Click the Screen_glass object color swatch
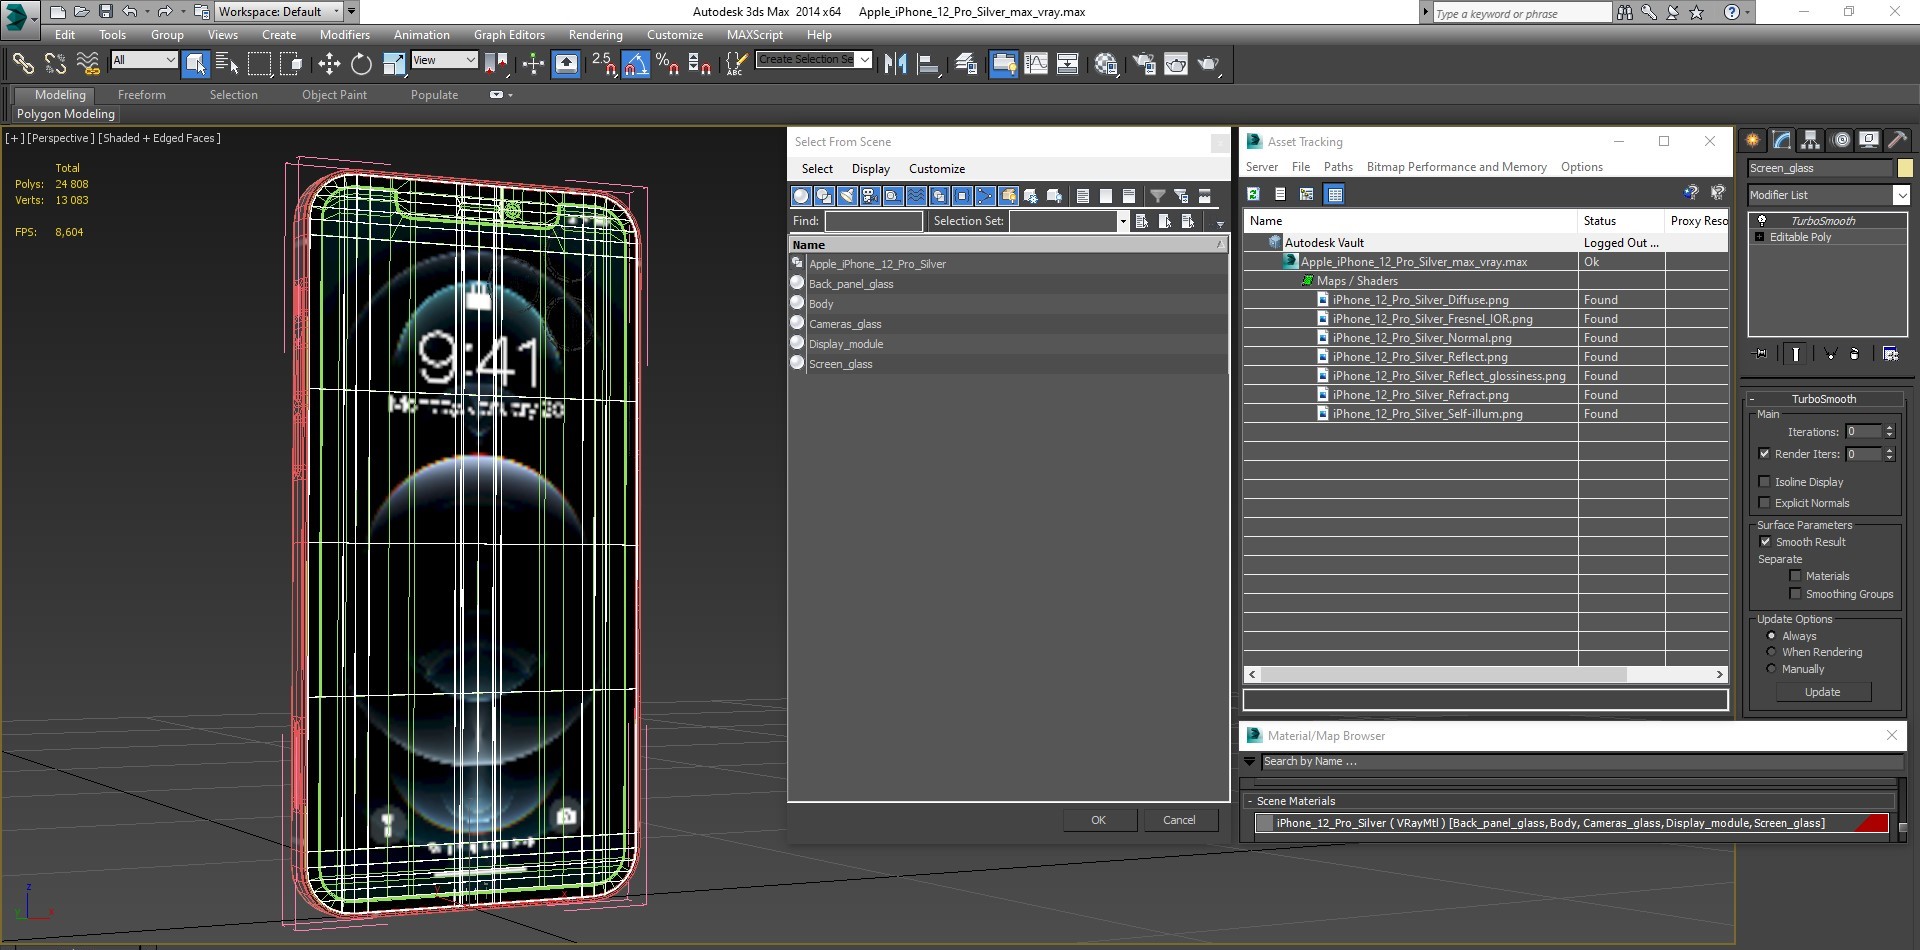 click(1904, 168)
